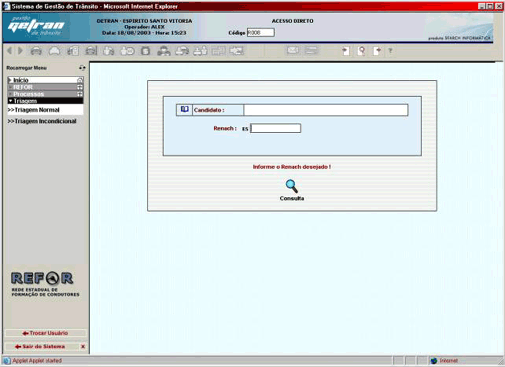Click the Trocar Usuário button
Image resolution: width=505 pixels, height=367 pixels.
coord(45,333)
